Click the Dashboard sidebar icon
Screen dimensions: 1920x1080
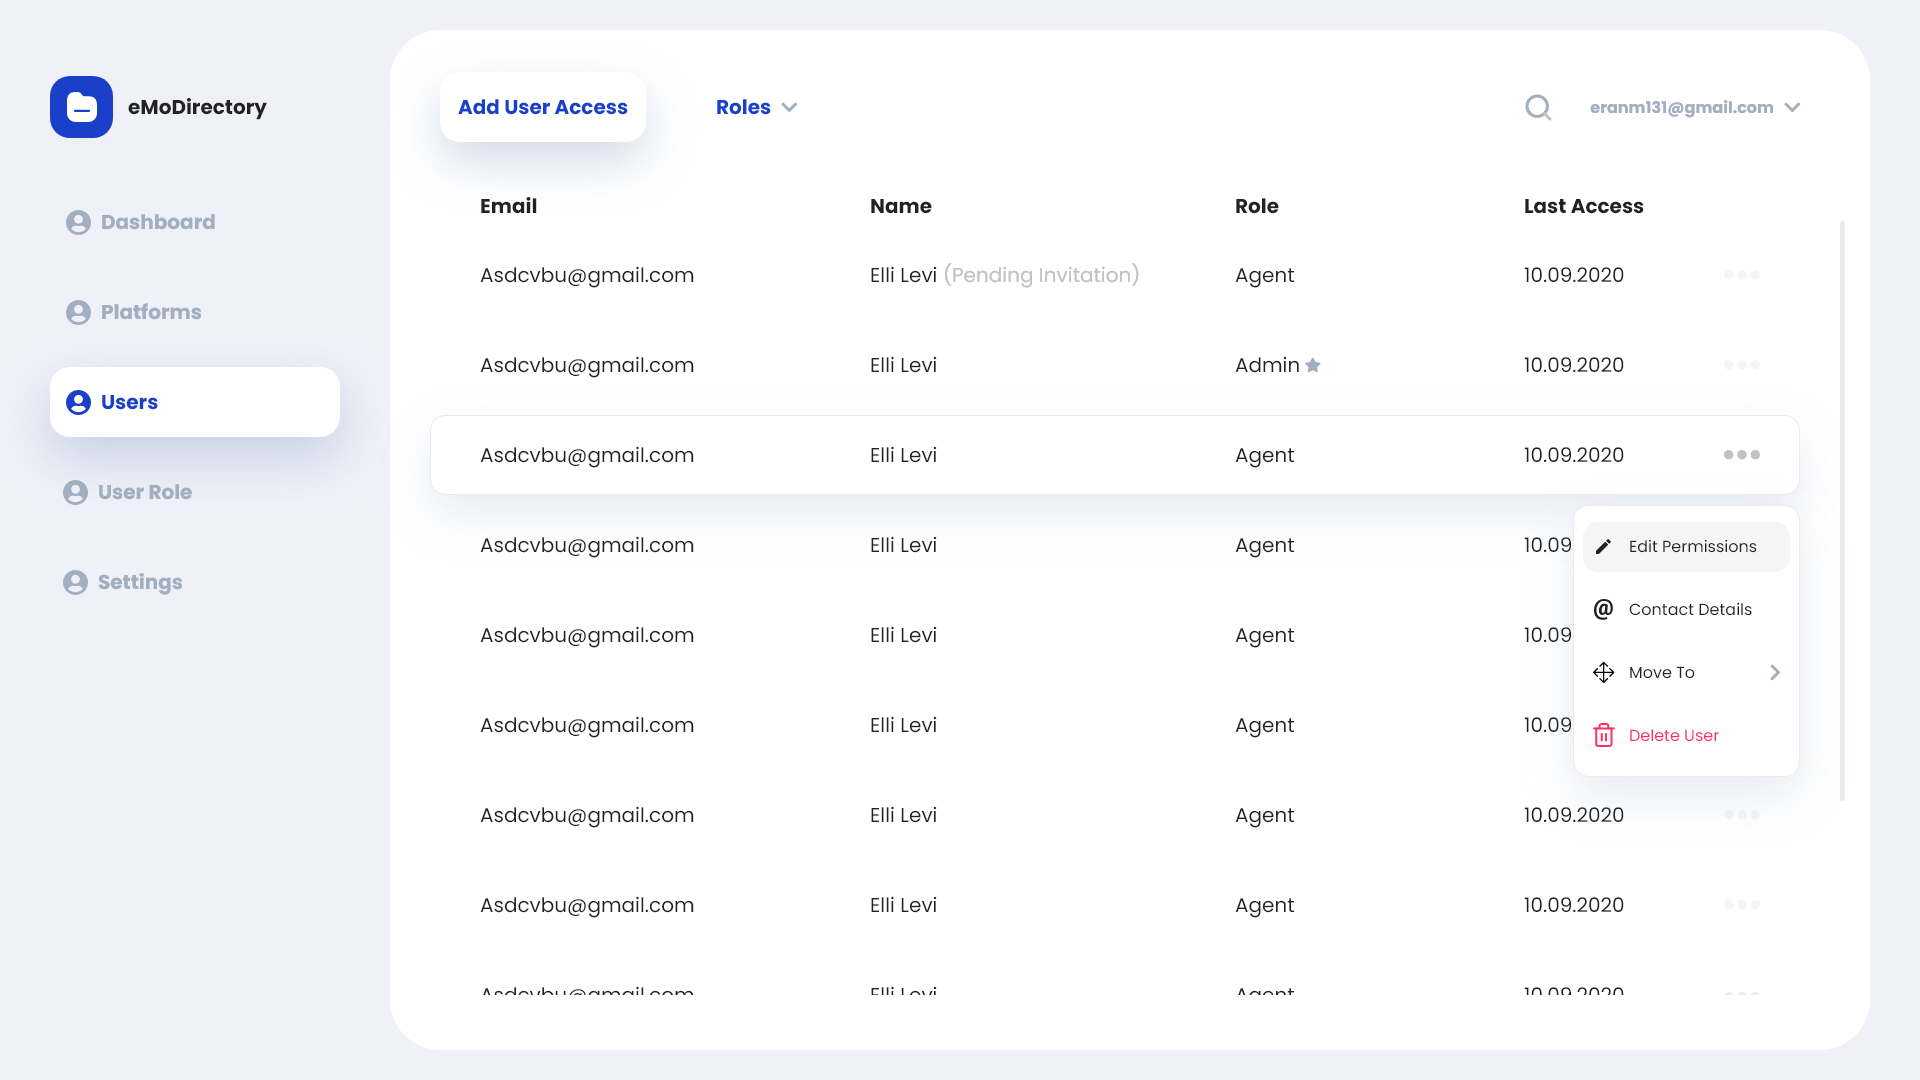point(78,222)
